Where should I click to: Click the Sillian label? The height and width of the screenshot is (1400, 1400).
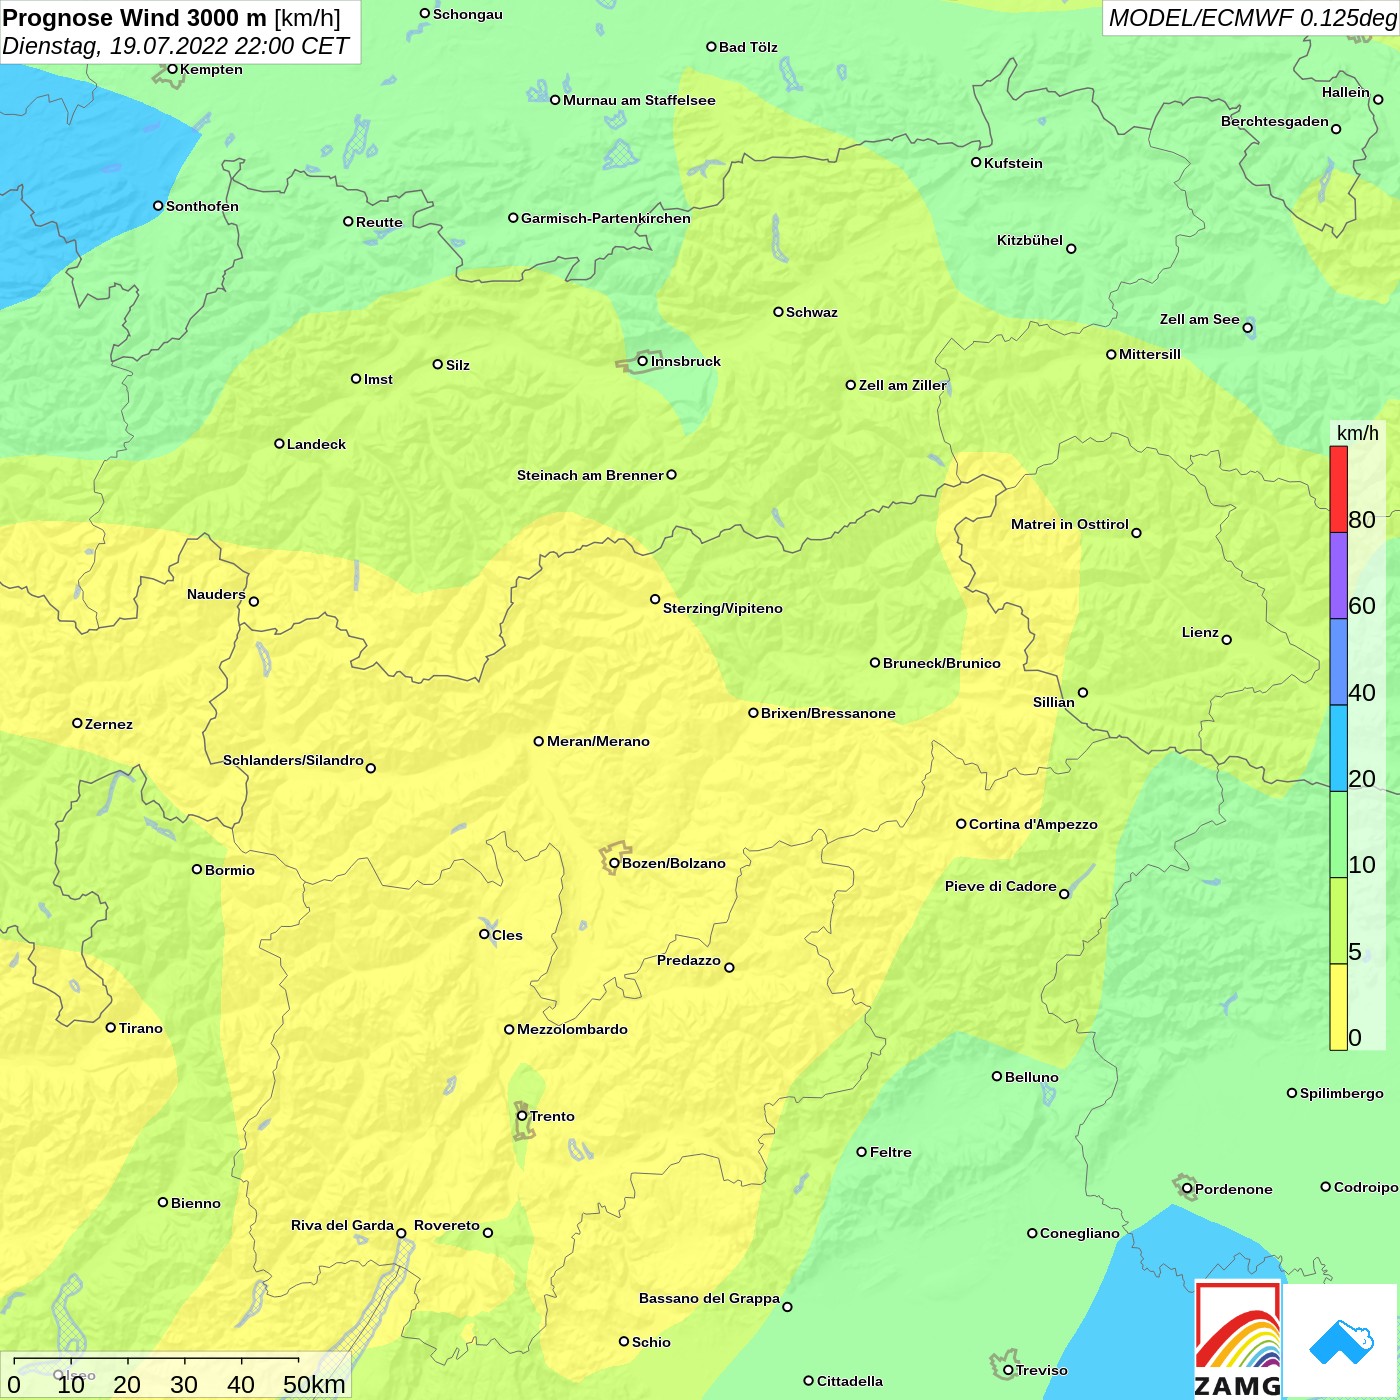pyautogui.click(x=1054, y=702)
